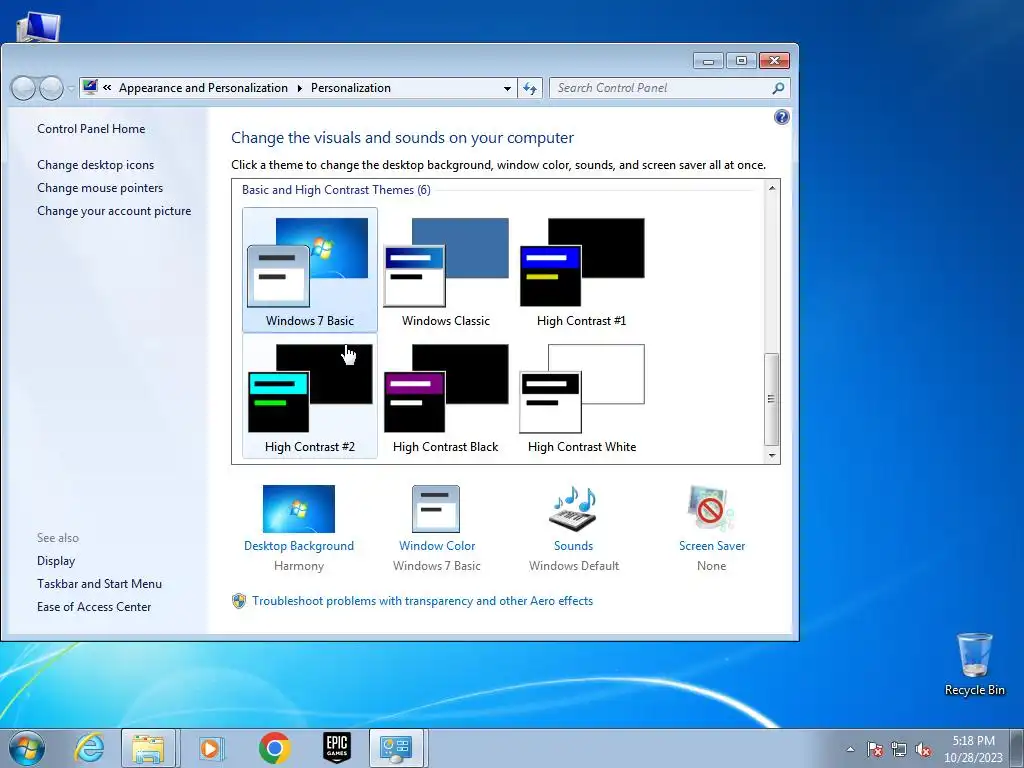Open the address bar history dropdown arrow
Viewport: 1024px width, 768px height.
507,88
